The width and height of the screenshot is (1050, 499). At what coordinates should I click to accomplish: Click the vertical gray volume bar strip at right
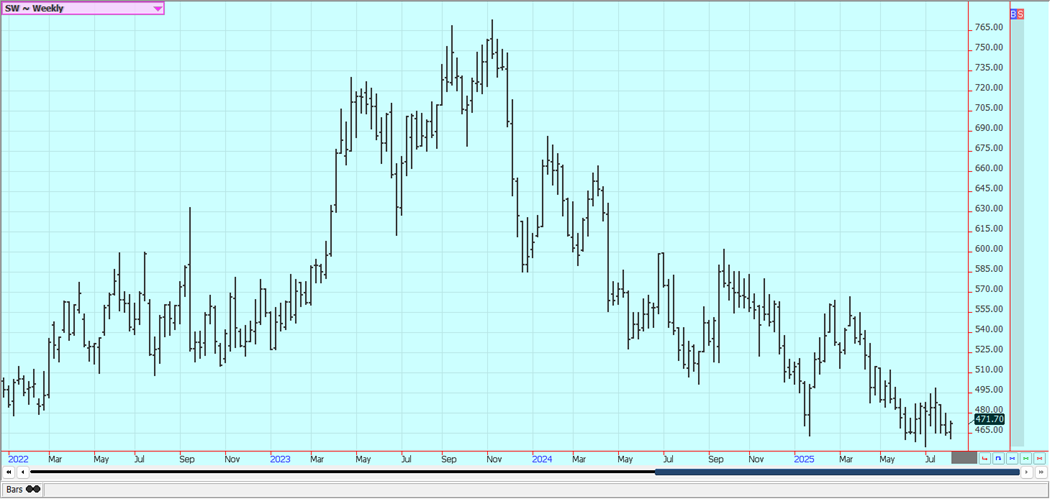tap(1017, 232)
